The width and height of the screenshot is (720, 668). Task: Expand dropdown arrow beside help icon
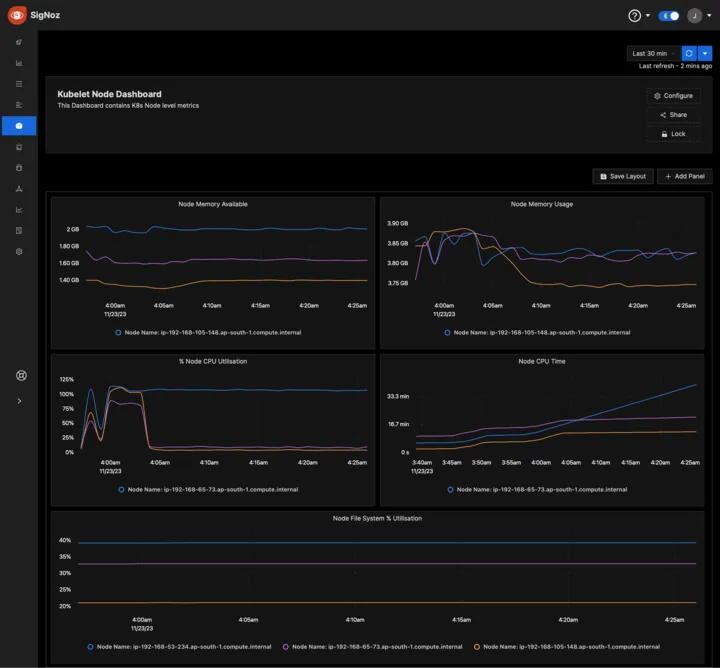point(648,16)
